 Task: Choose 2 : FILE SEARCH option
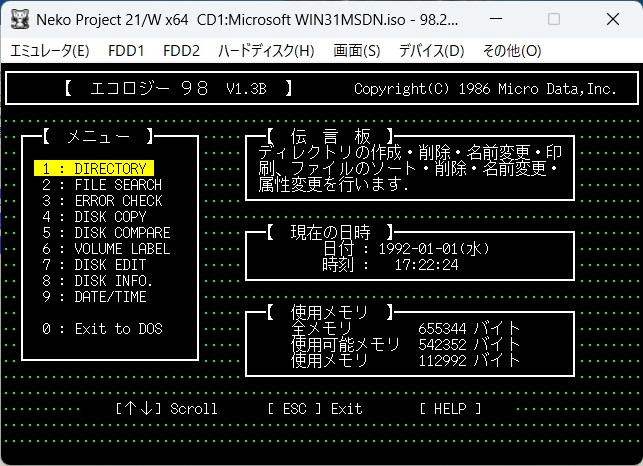click(101, 185)
